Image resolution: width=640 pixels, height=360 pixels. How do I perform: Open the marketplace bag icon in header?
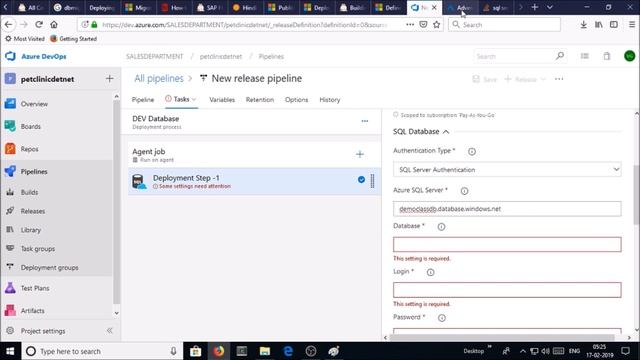[607, 56]
